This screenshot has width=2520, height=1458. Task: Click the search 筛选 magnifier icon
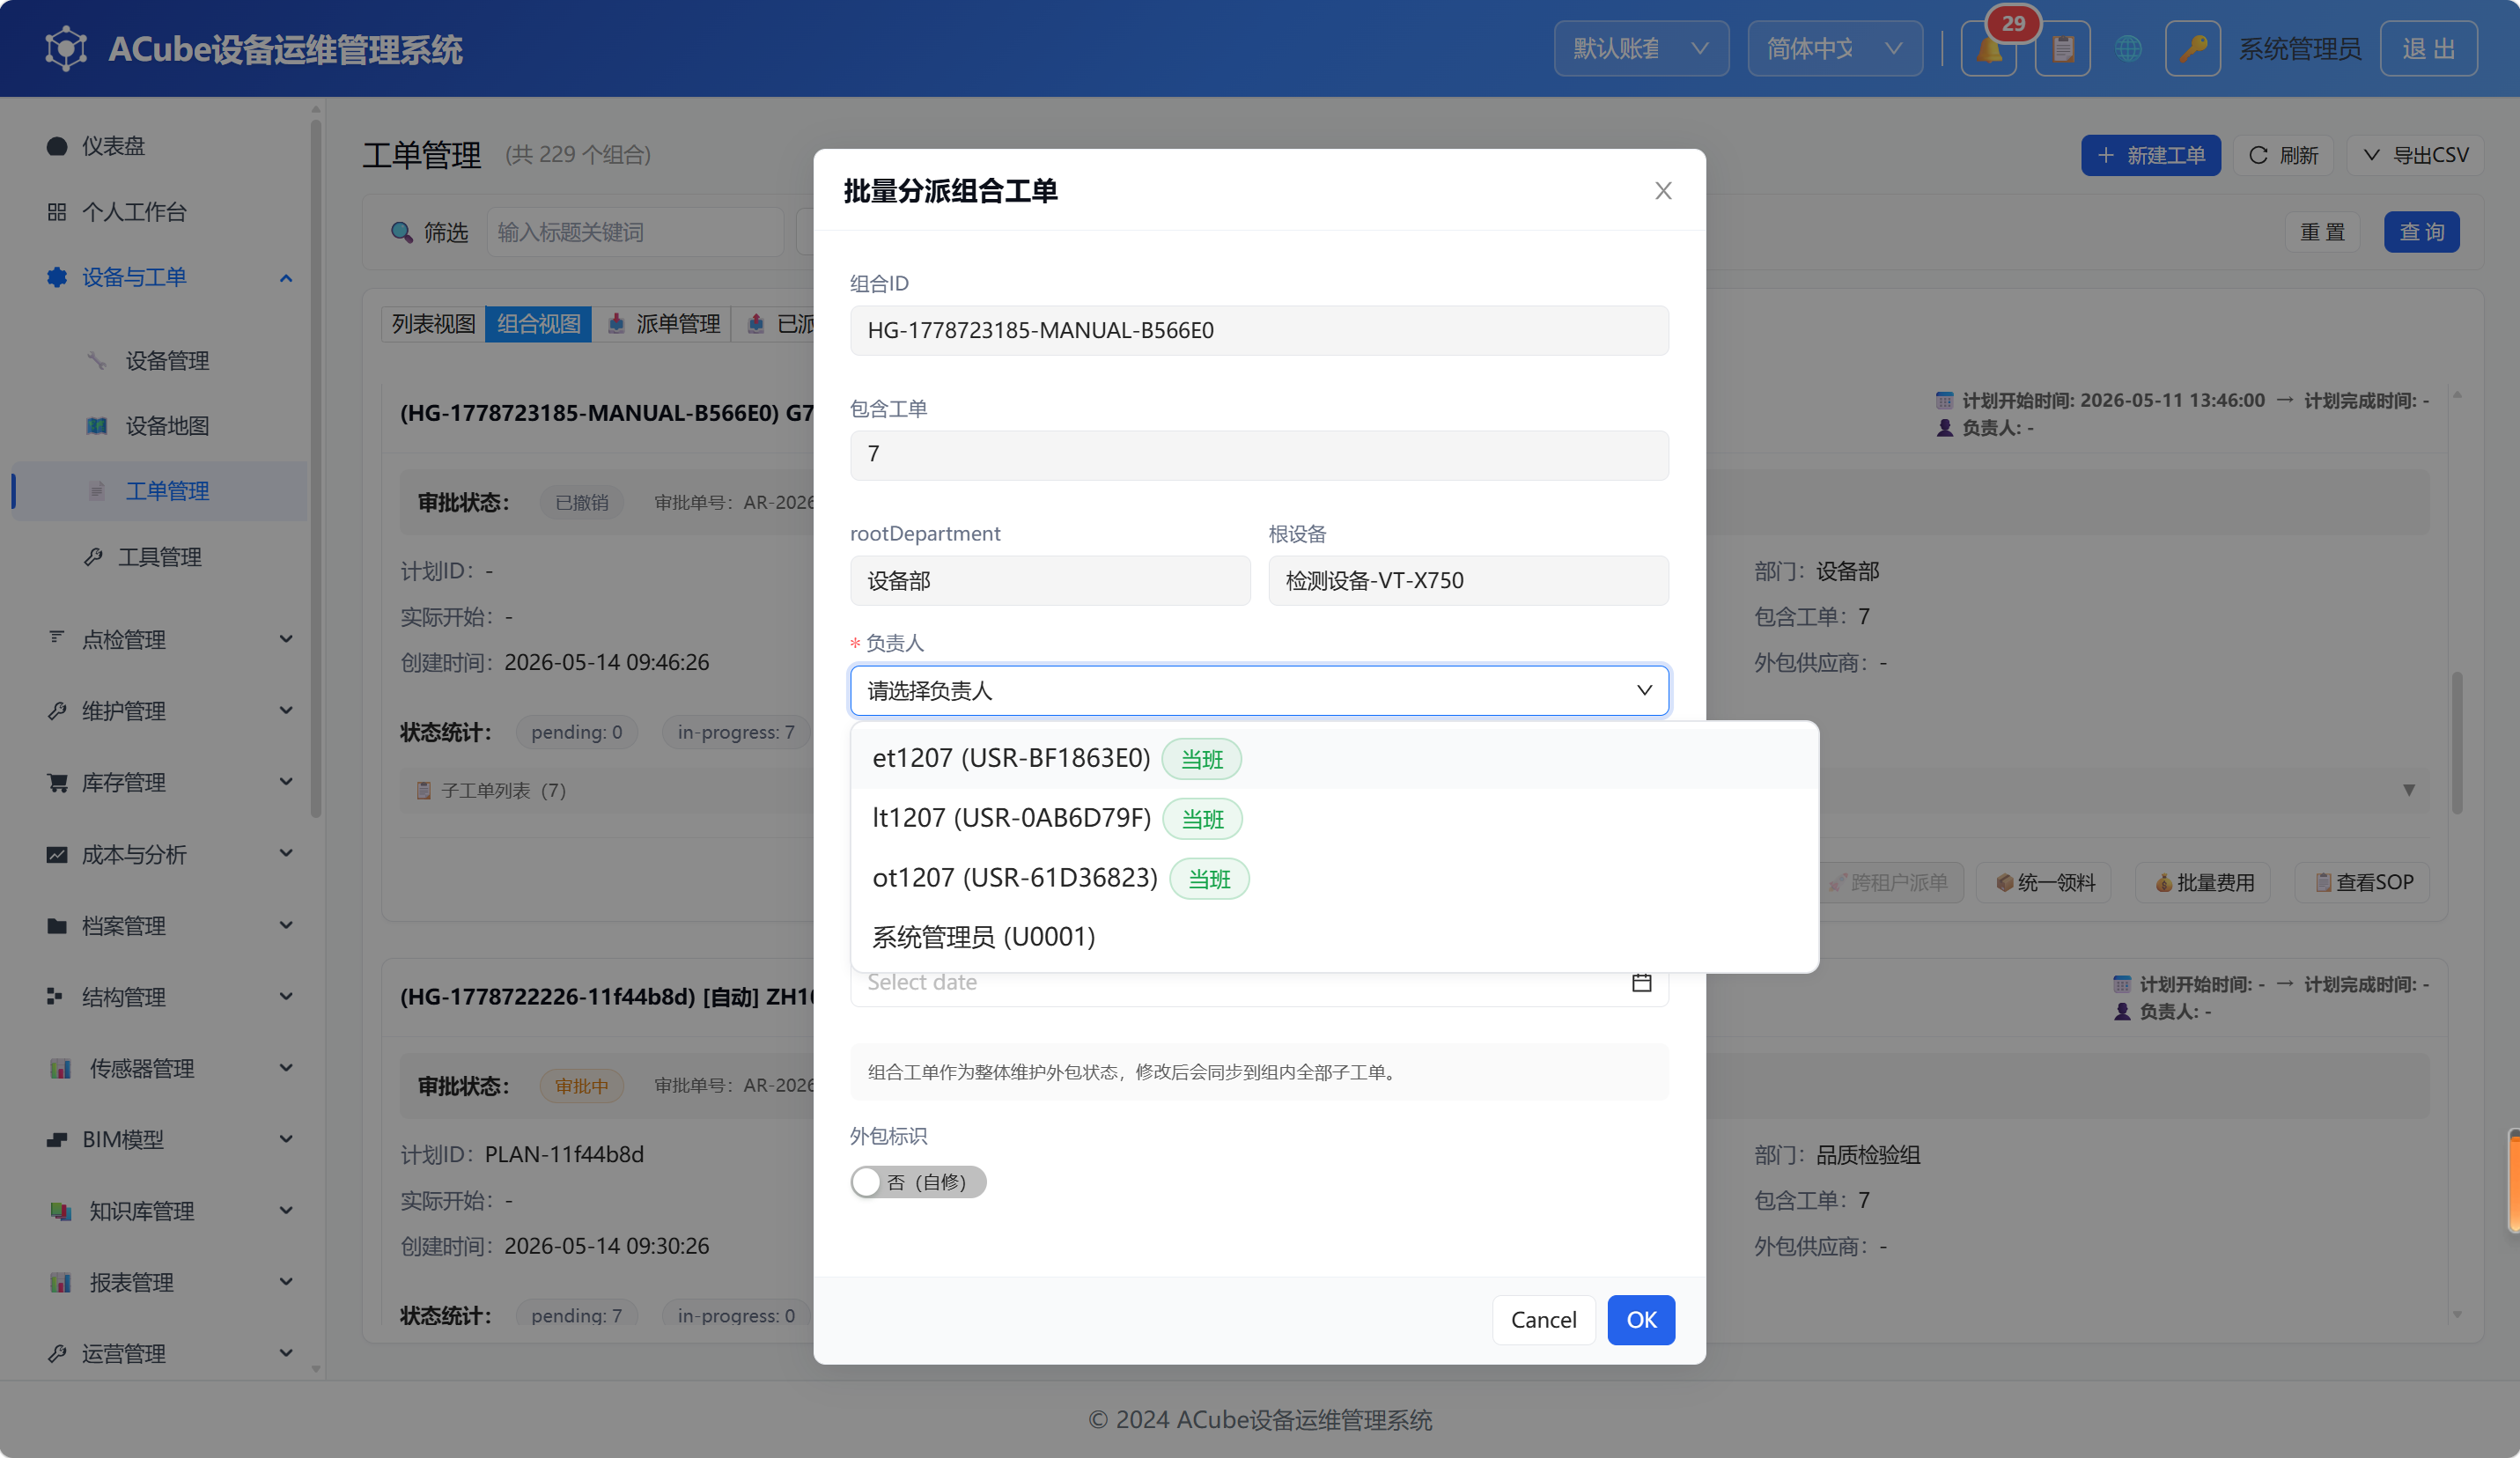(401, 232)
